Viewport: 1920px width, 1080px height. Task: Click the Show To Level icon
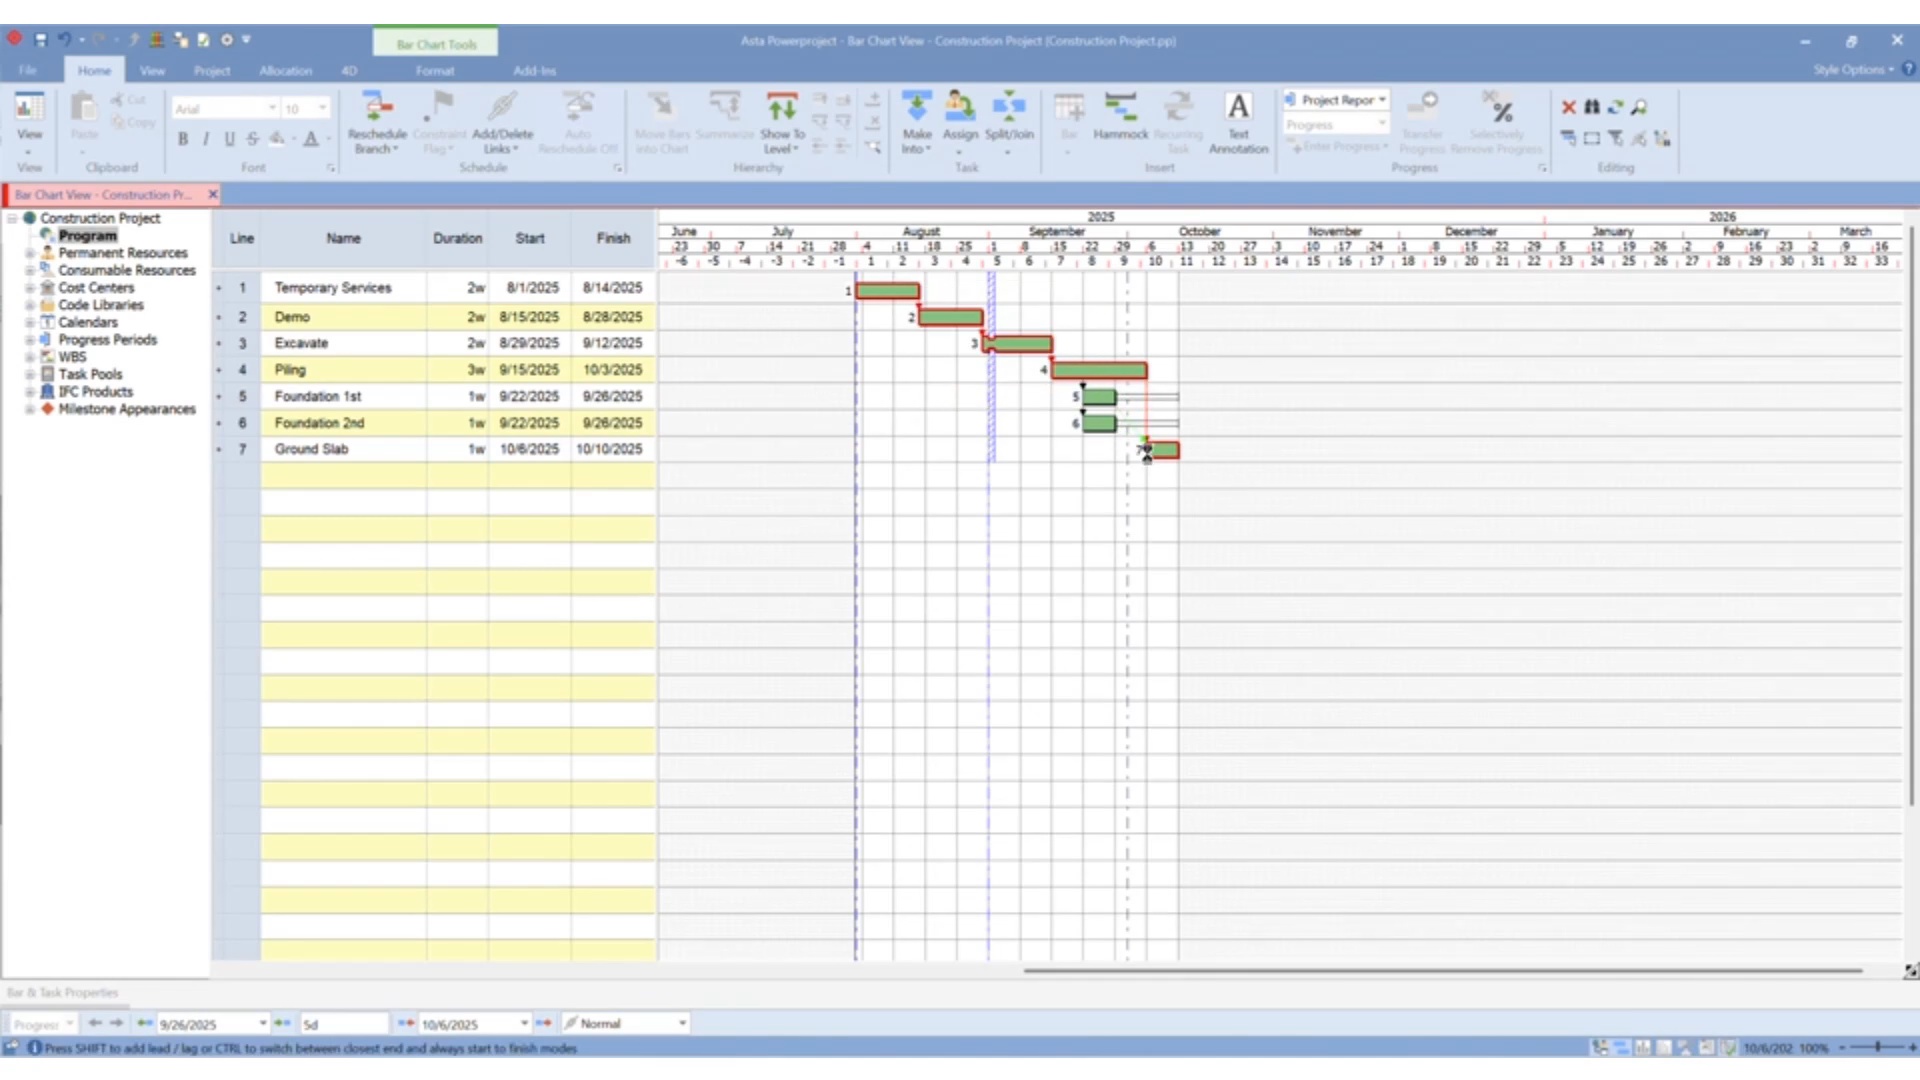click(781, 108)
